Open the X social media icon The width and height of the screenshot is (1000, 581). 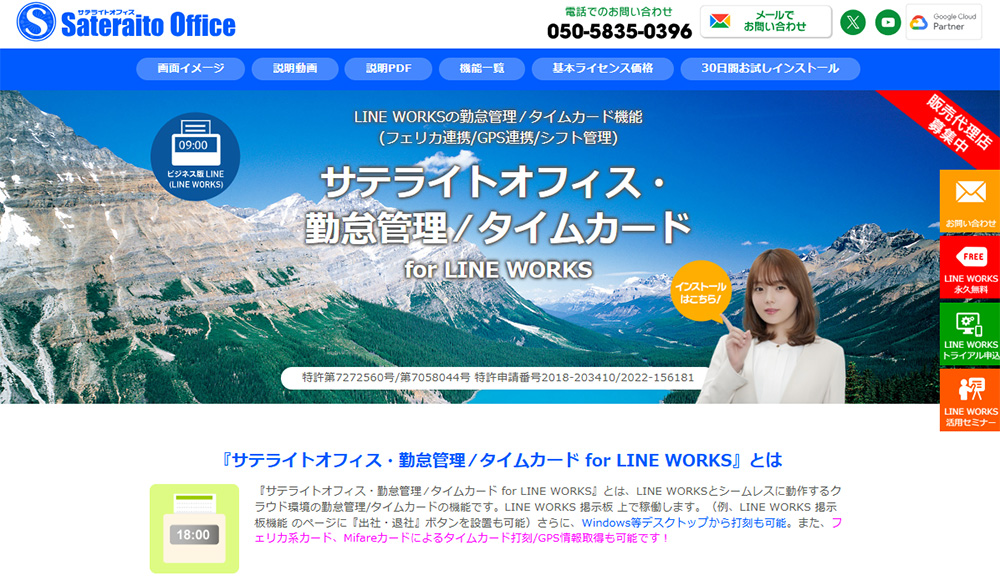853,22
